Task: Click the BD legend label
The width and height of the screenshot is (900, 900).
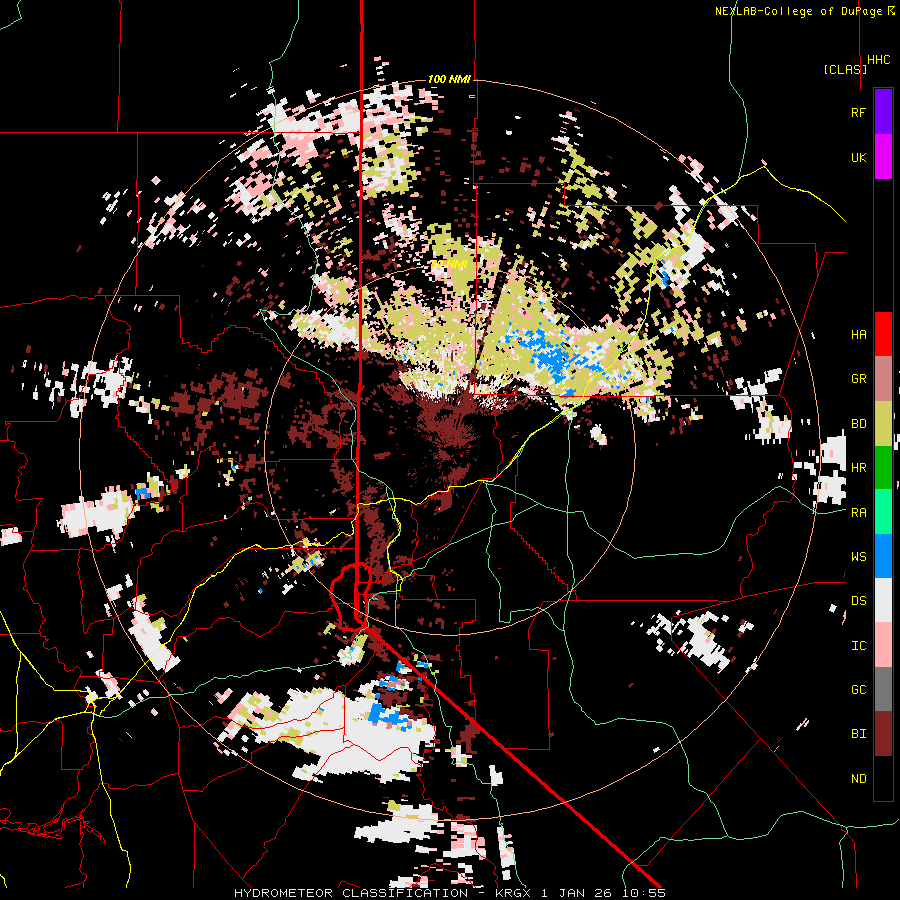Action: (858, 424)
